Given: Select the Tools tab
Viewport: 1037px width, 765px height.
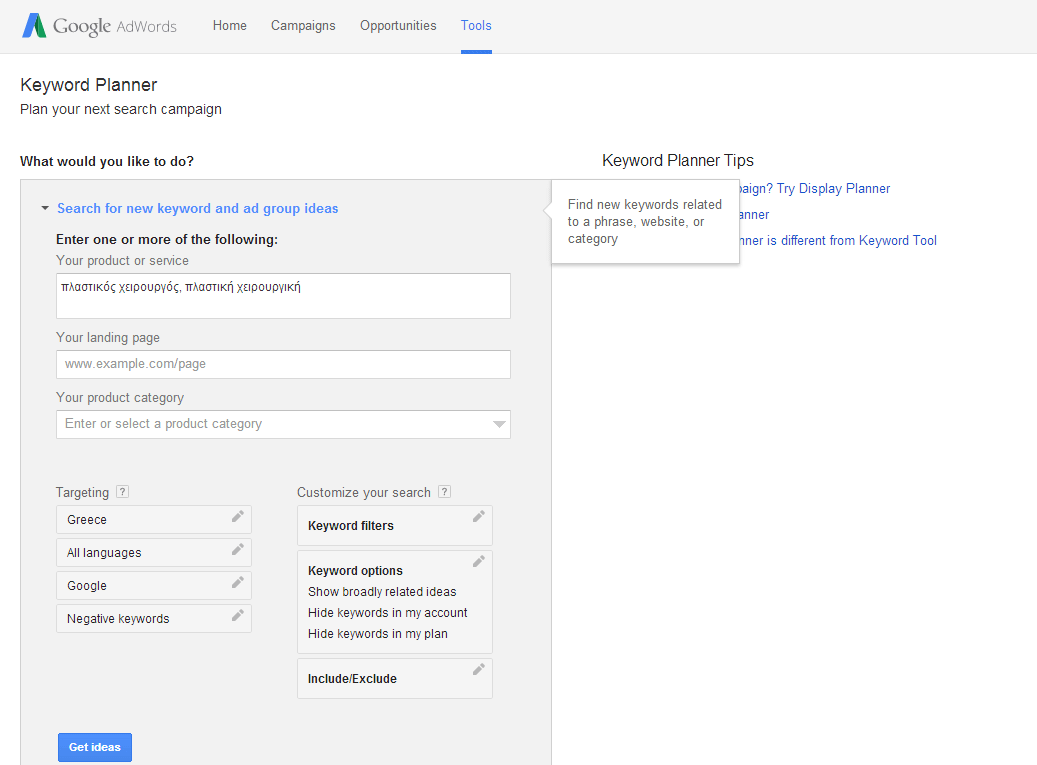Looking at the screenshot, I should (476, 26).
